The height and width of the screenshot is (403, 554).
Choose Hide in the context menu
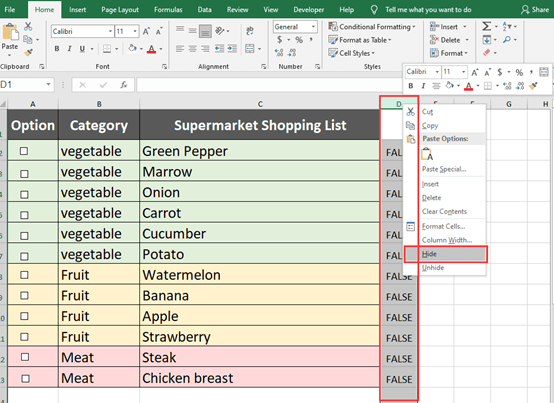click(x=445, y=254)
